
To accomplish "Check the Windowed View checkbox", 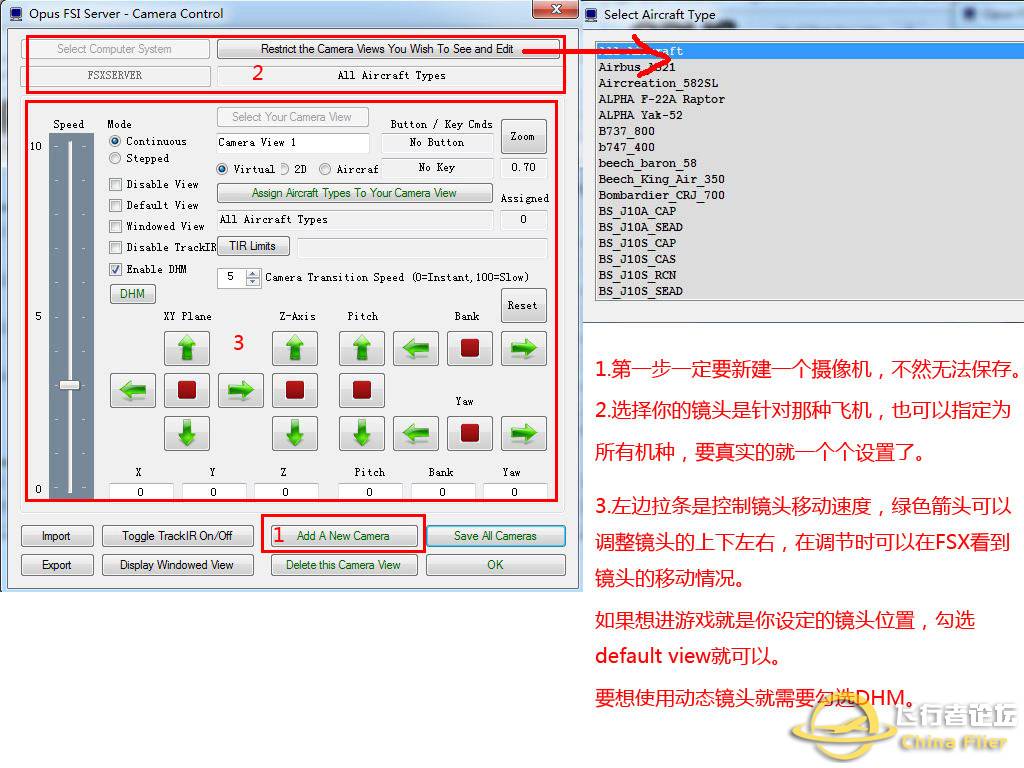I will tap(116, 227).
